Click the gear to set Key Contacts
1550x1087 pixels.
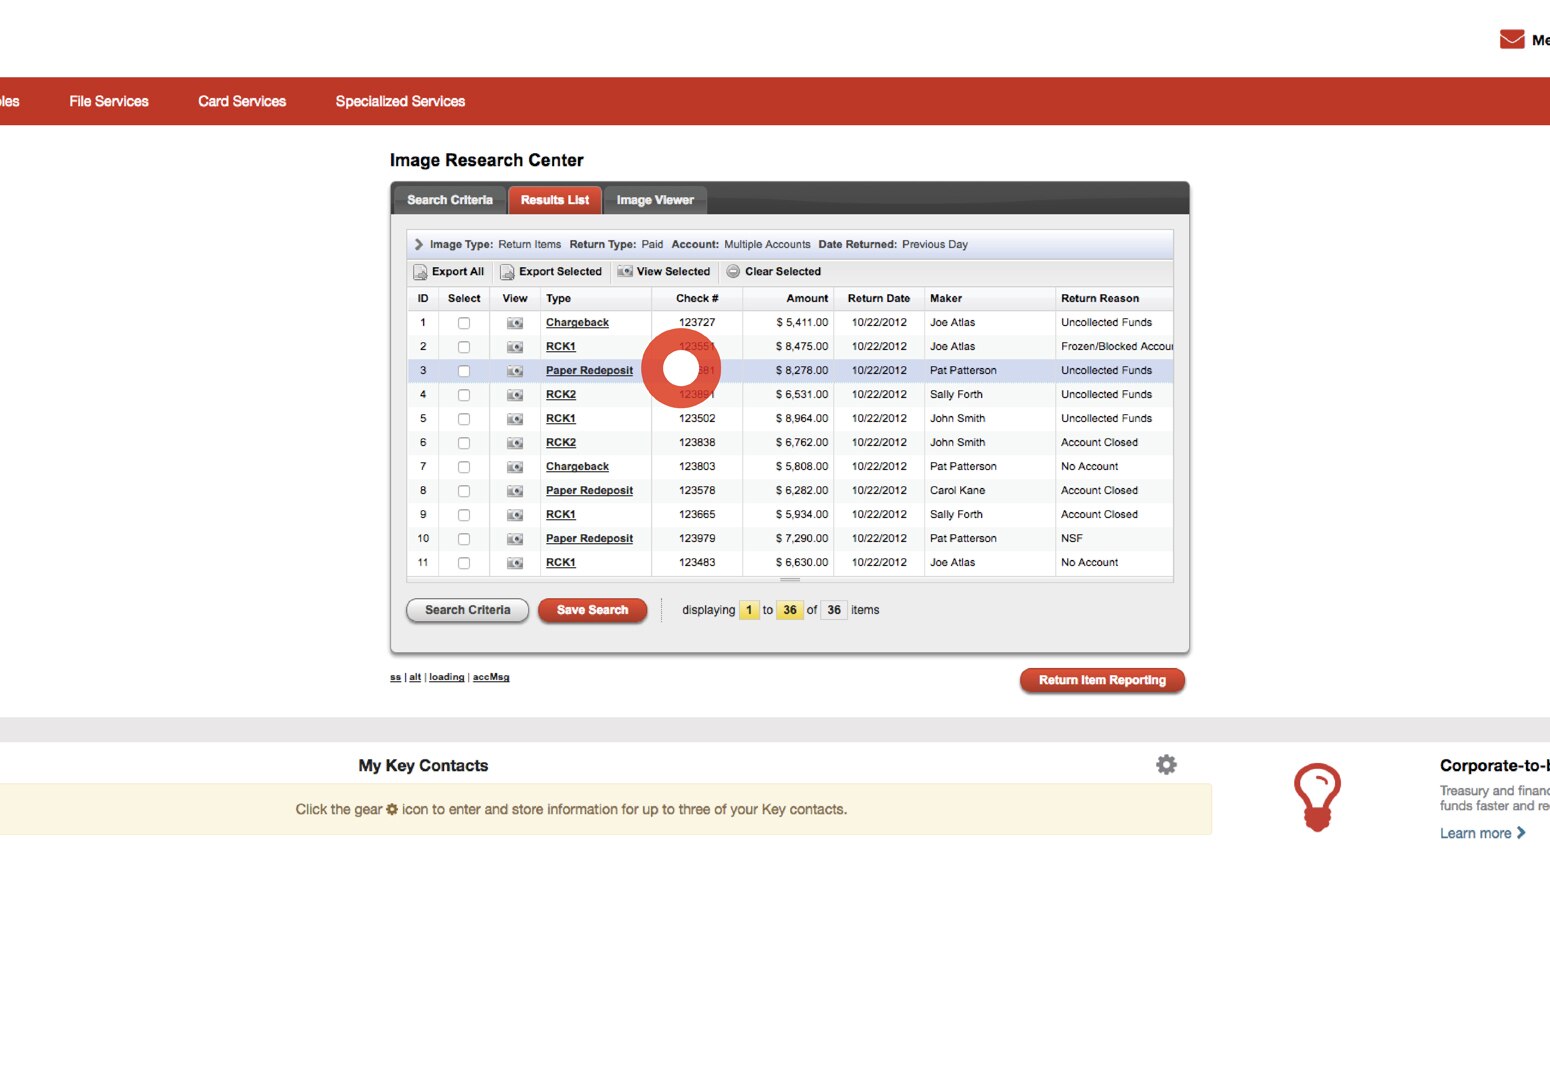(1166, 764)
